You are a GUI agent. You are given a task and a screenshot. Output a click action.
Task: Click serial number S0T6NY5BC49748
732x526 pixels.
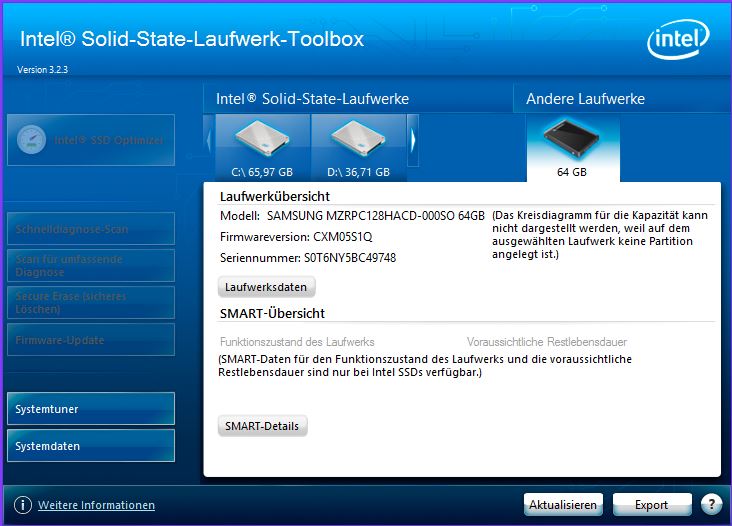point(350,258)
